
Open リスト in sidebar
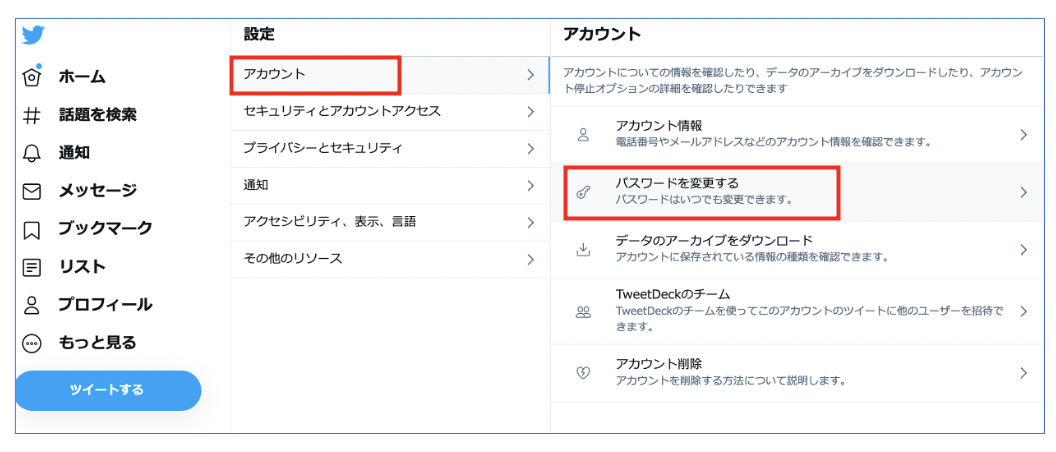point(82,267)
